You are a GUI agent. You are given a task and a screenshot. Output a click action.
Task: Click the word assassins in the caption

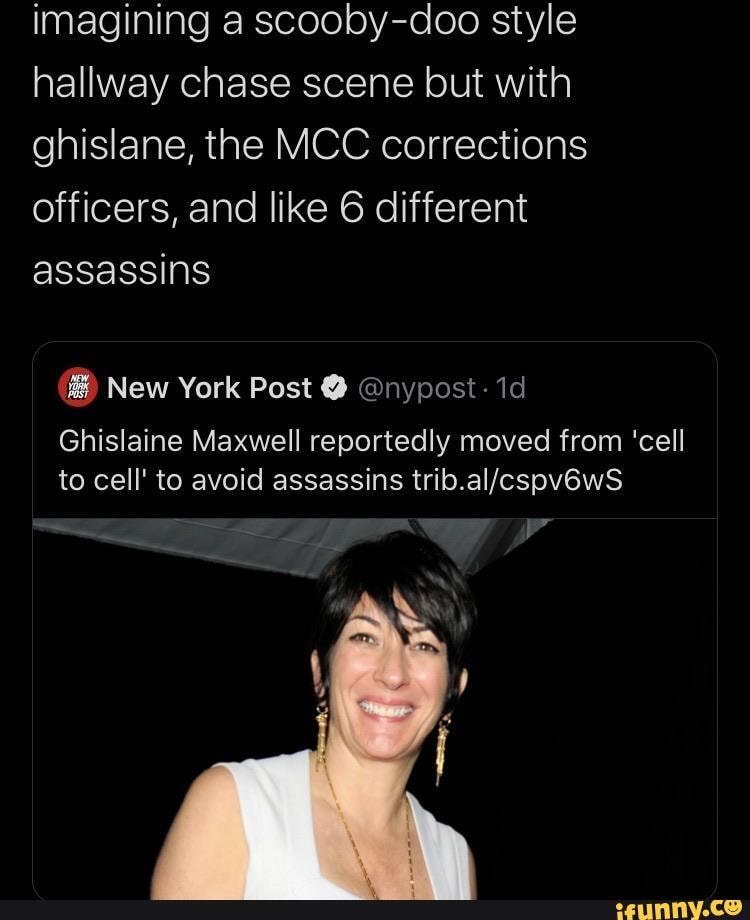coord(120,270)
